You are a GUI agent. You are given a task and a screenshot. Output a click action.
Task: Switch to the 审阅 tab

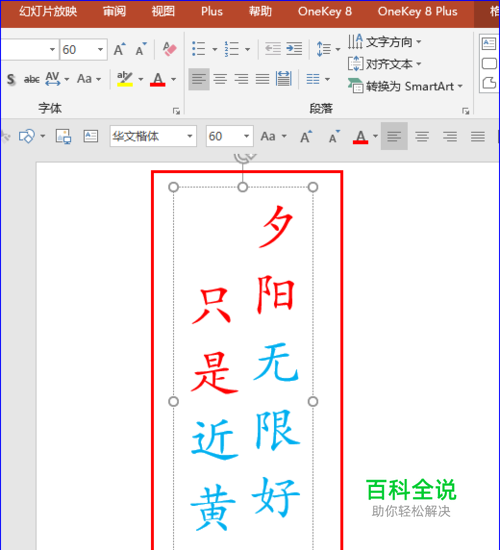pos(114,12)
